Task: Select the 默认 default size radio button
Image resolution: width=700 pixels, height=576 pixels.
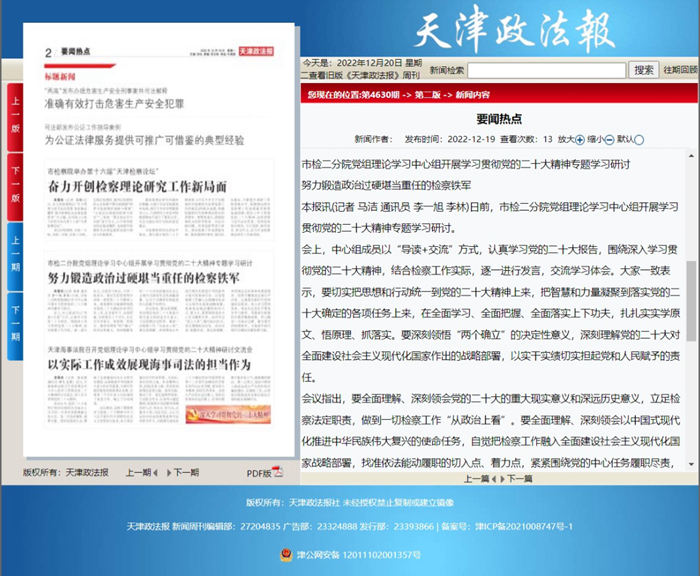Action: point(639,140)
